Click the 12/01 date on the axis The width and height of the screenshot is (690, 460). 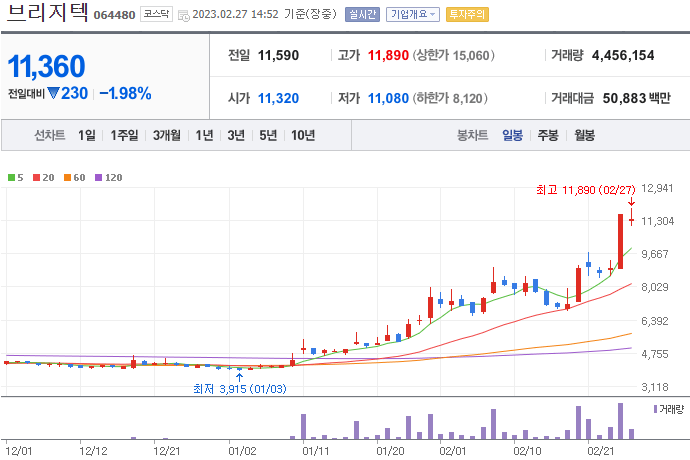click(x=19, y=451)
